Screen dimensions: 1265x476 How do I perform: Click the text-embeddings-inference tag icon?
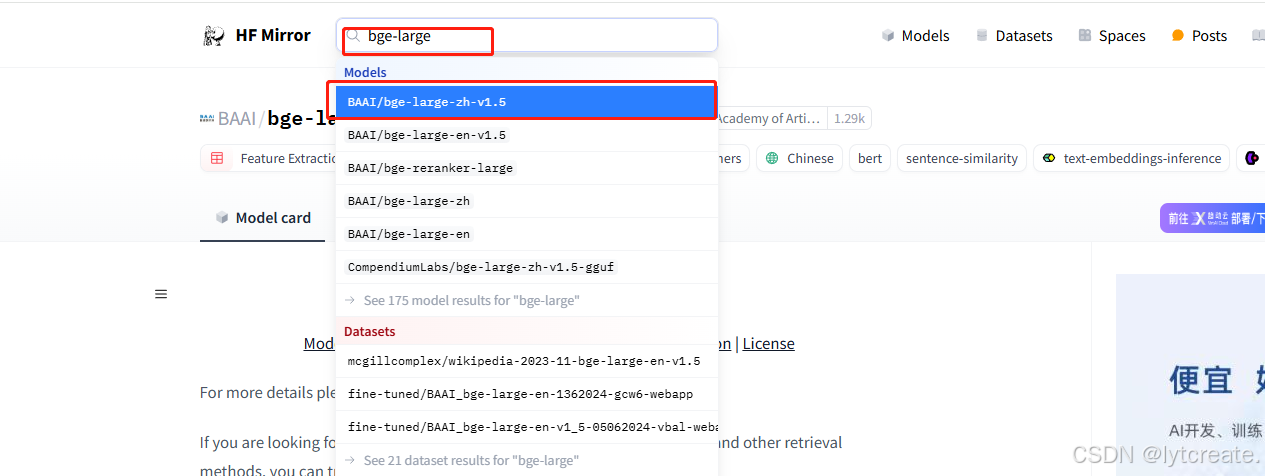click(1049, 158)
